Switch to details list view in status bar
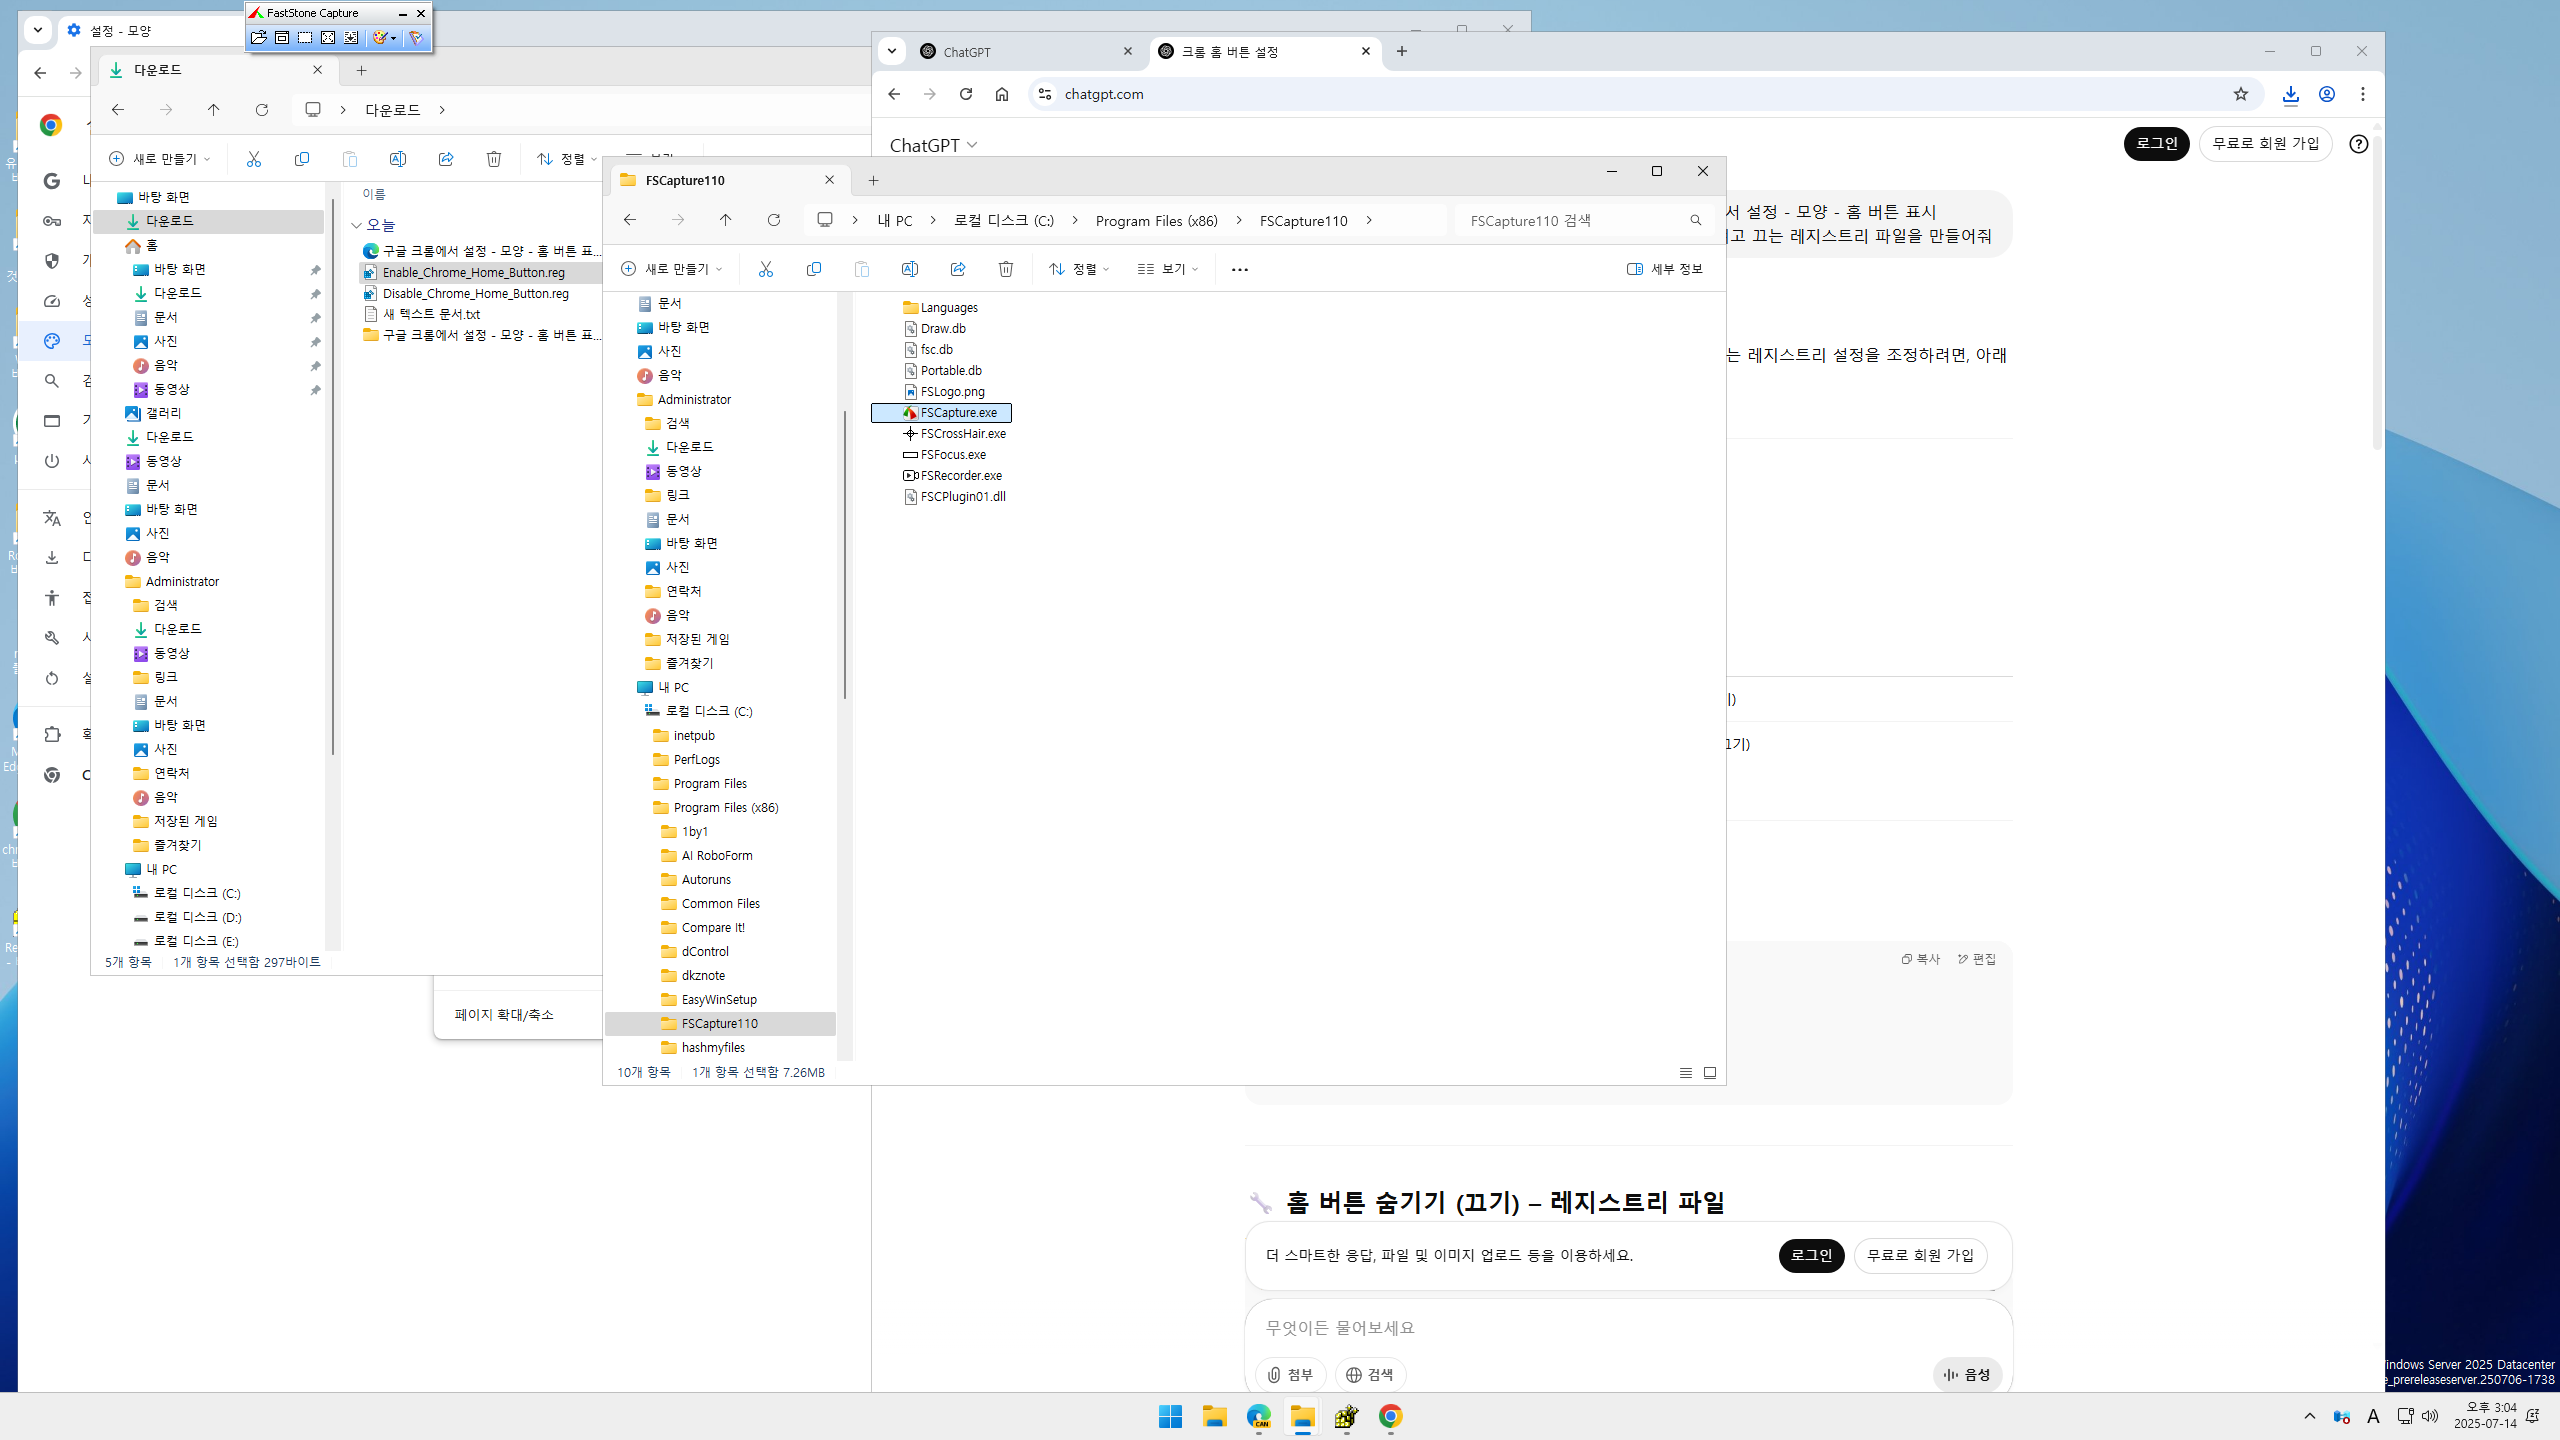The width and height of the screenshot is (2560, 1440). 1685,1073
